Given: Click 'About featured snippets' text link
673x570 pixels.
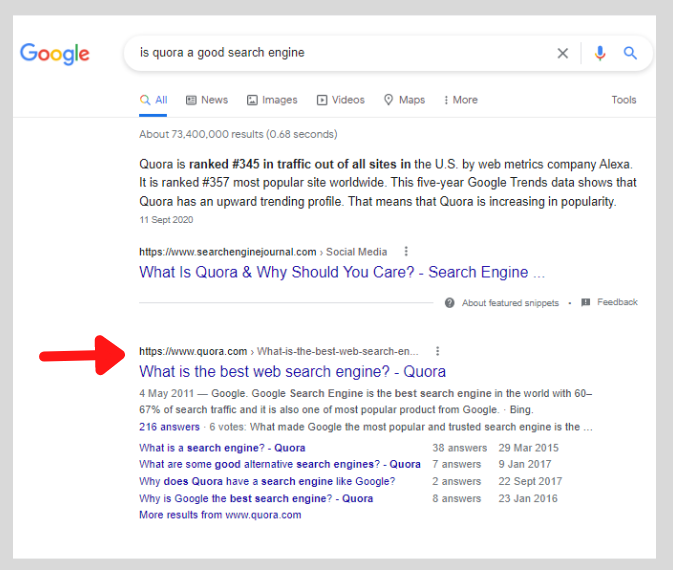Looking at the screenshot, I should [510, 303].
